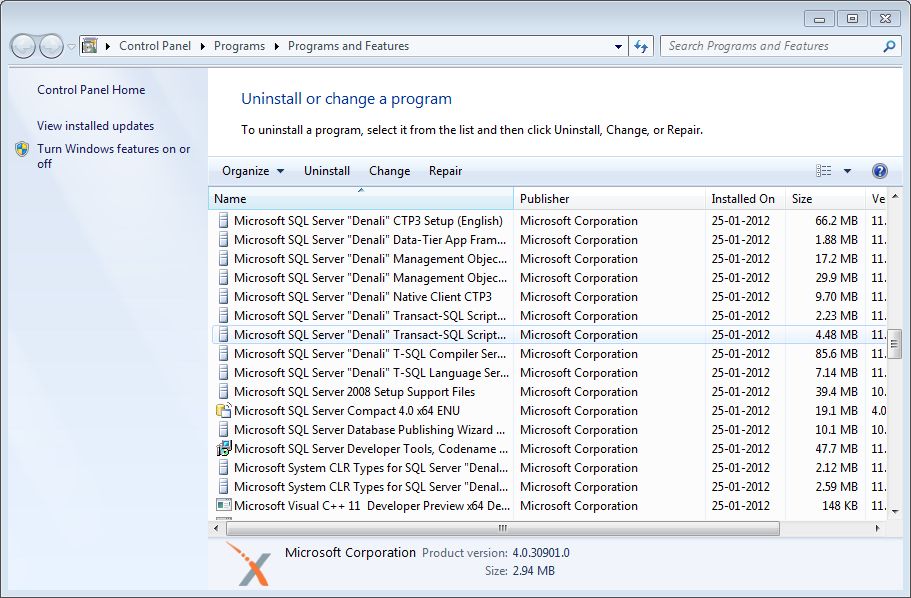The image size is (911, 598).
Task: Click the vertical scrollbar thumb
Action: click(x=895, y=344)
